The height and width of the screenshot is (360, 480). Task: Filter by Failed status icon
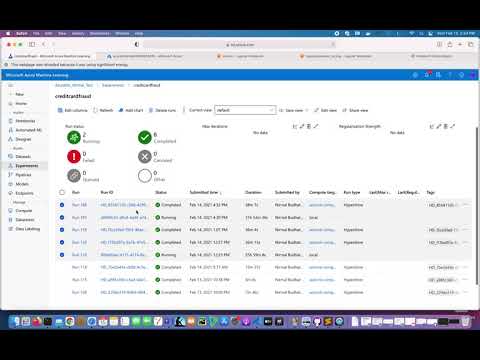(x=74, y=157)
